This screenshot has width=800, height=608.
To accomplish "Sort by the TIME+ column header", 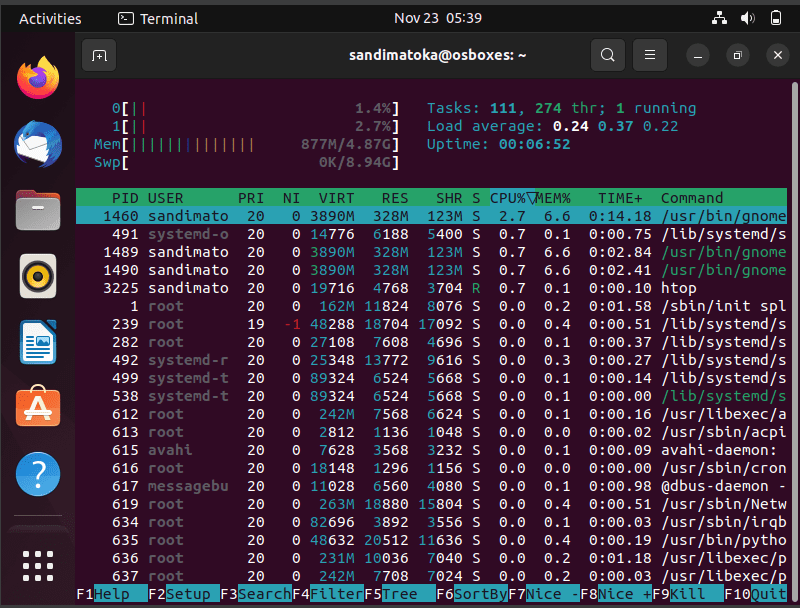I will pyautogui.click(x=620, y=198).
